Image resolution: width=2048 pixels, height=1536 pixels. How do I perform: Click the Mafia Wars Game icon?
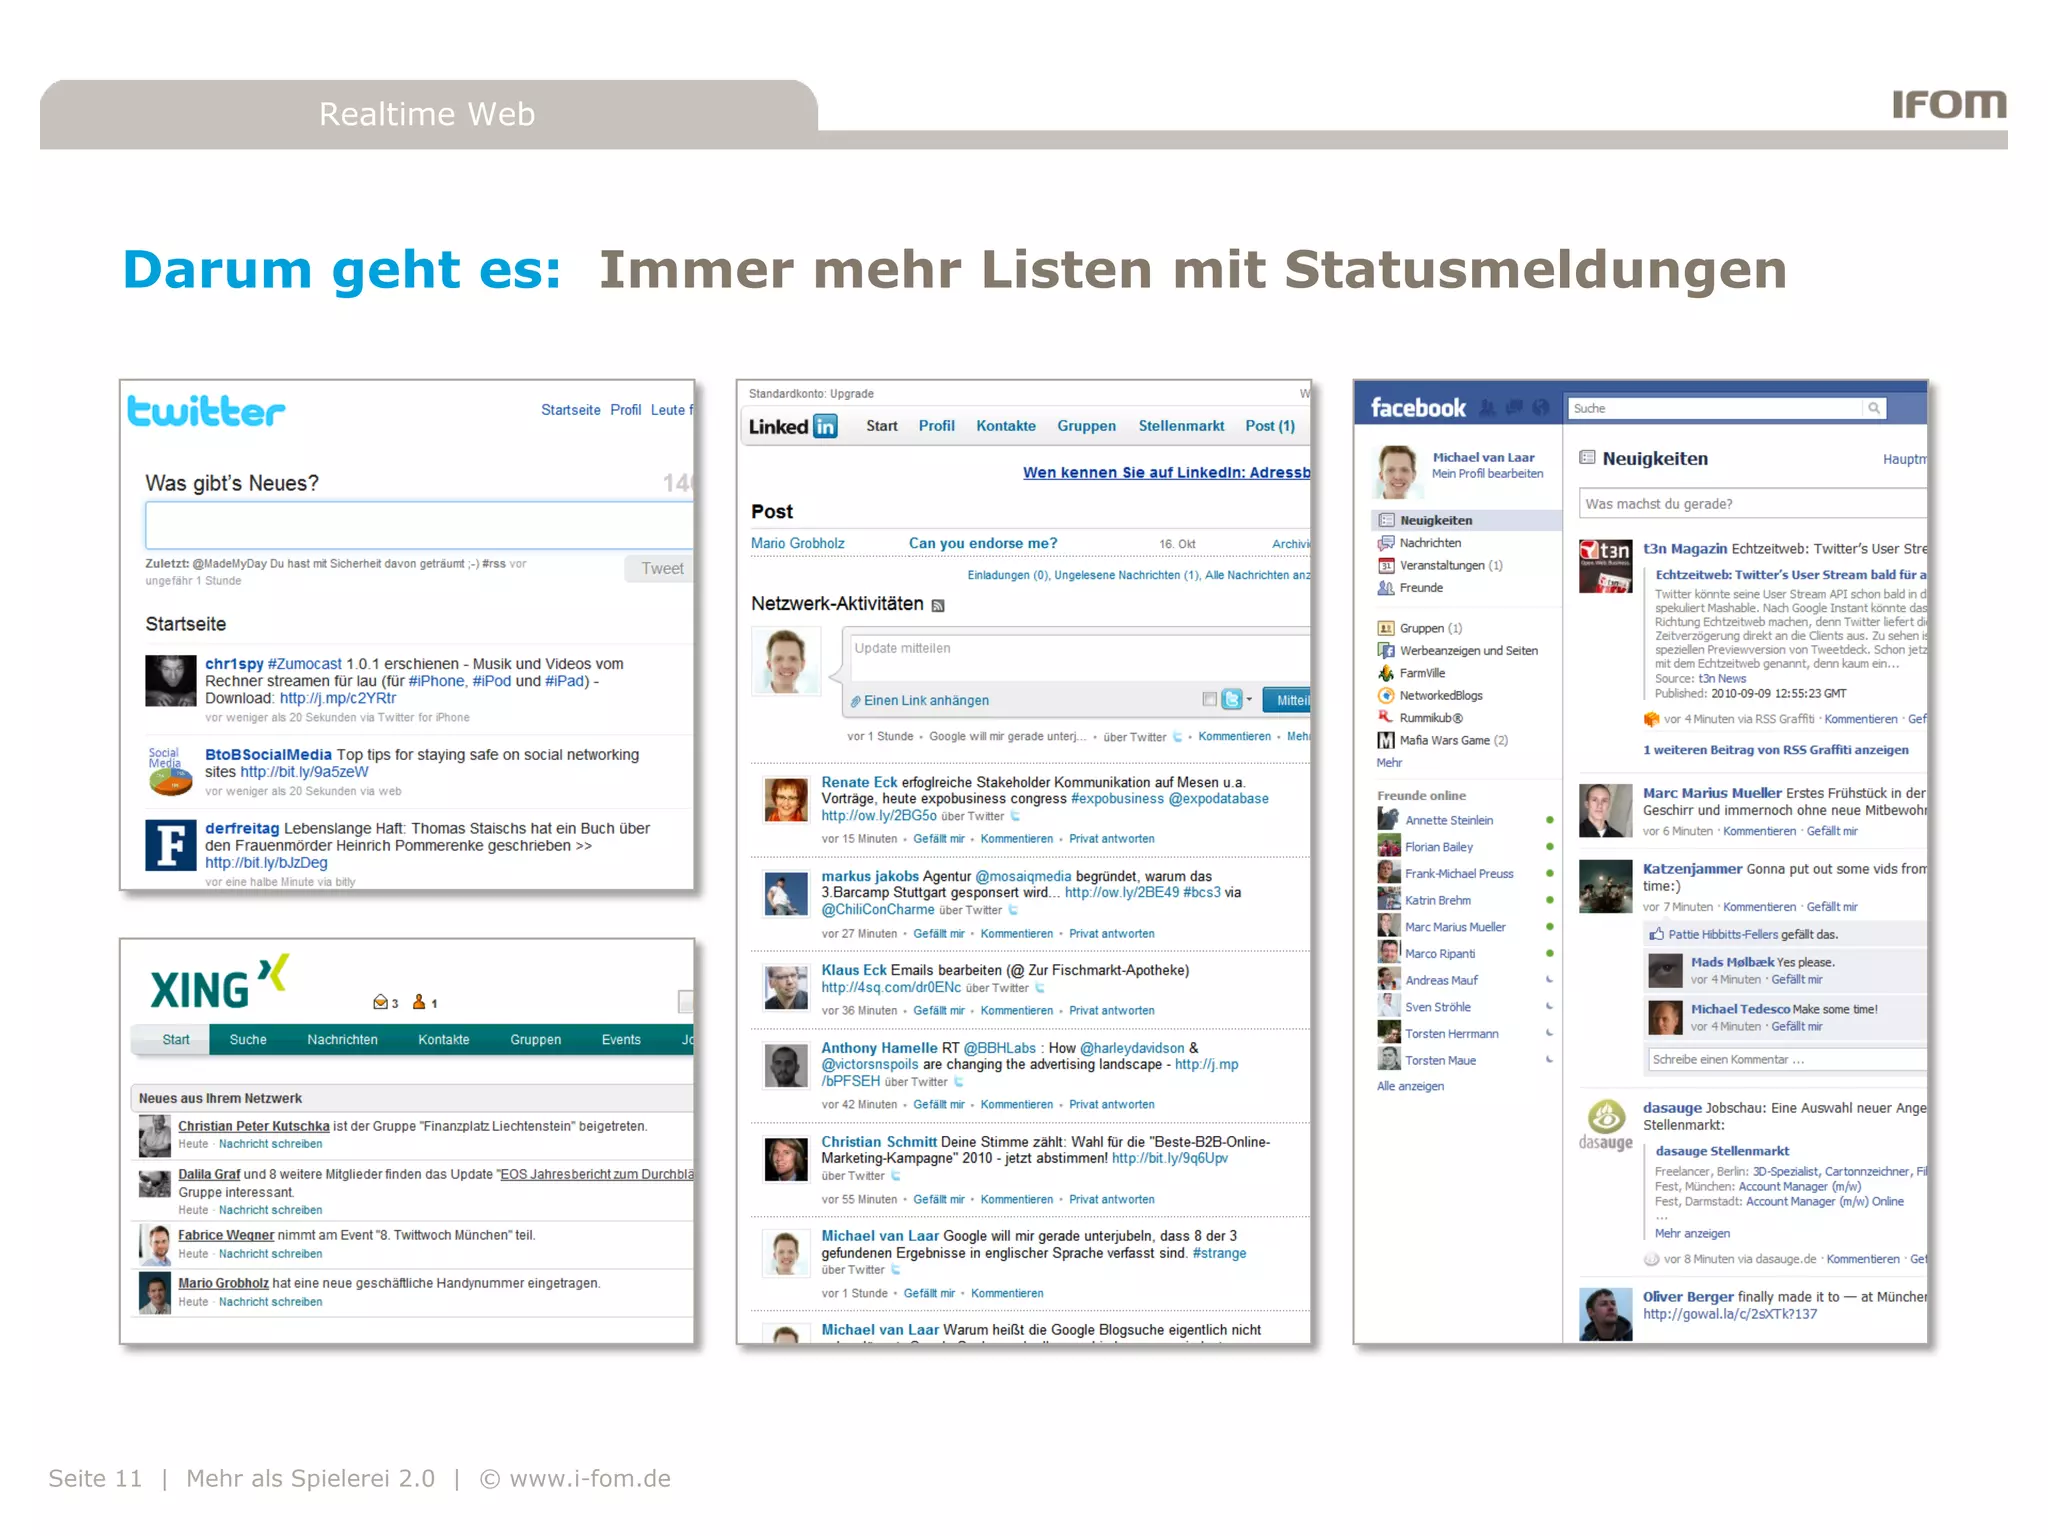click(1386, 741)
